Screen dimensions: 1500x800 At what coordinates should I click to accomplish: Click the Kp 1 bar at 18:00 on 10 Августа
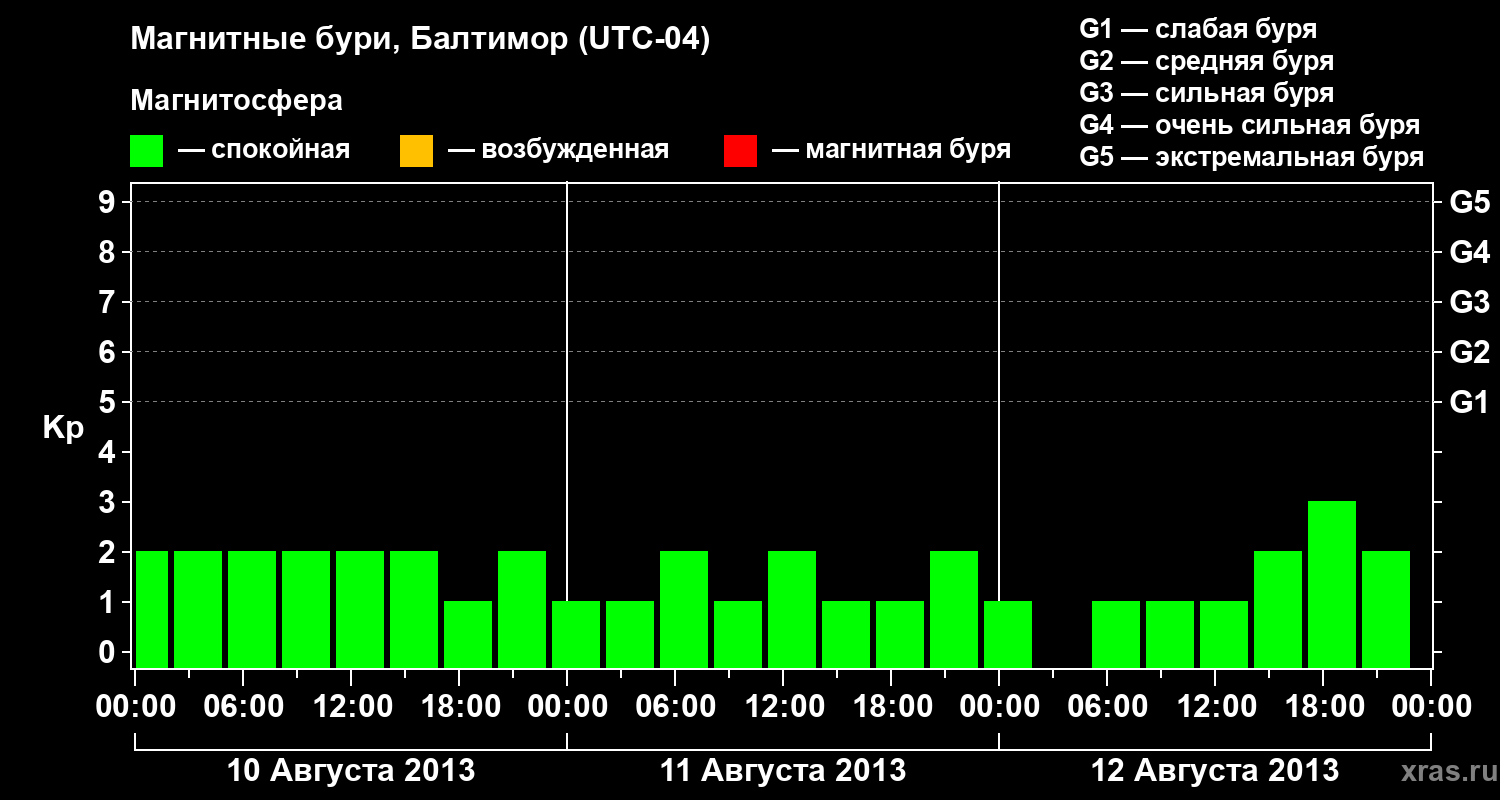pos(468,634)
